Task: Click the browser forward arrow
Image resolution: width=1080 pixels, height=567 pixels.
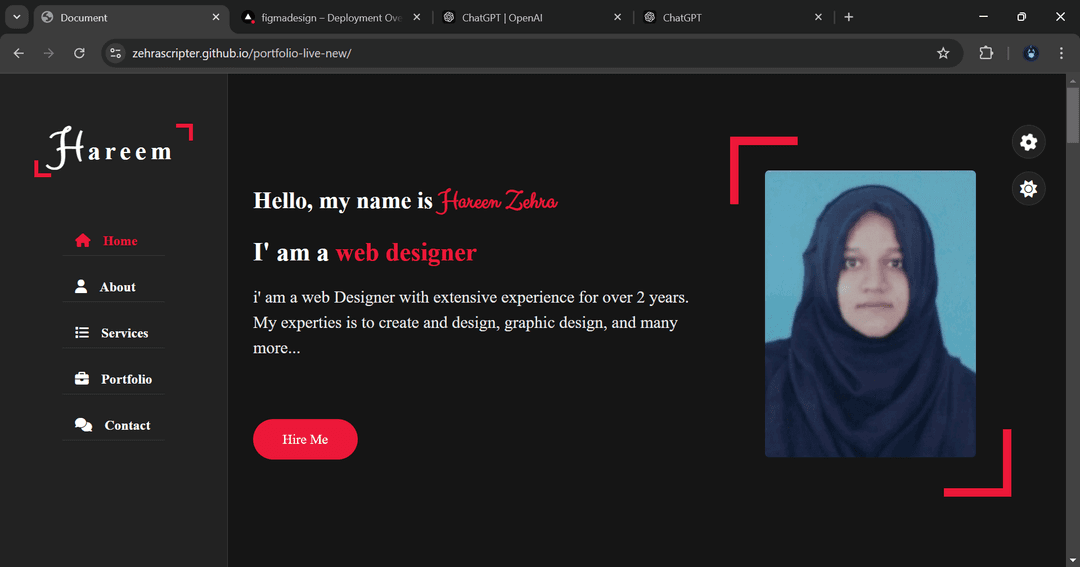Action: (48, 53)
